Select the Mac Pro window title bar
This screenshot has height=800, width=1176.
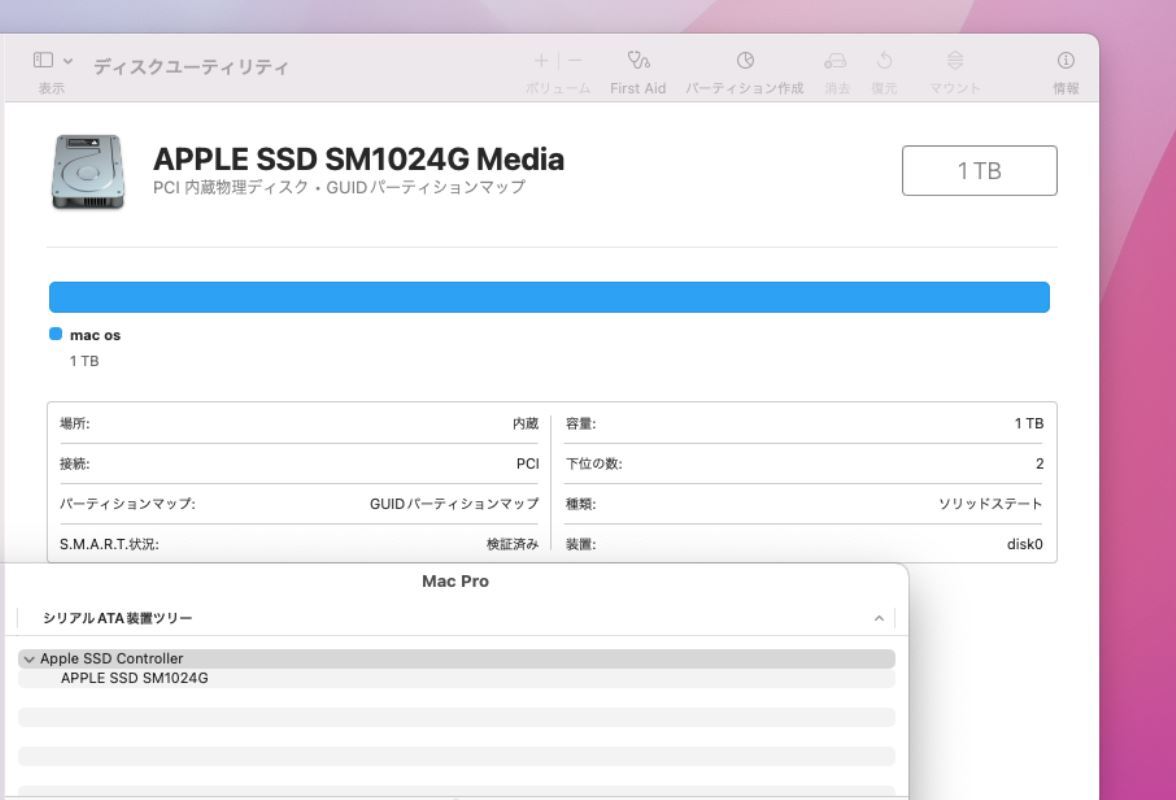[x=454, y=581]
